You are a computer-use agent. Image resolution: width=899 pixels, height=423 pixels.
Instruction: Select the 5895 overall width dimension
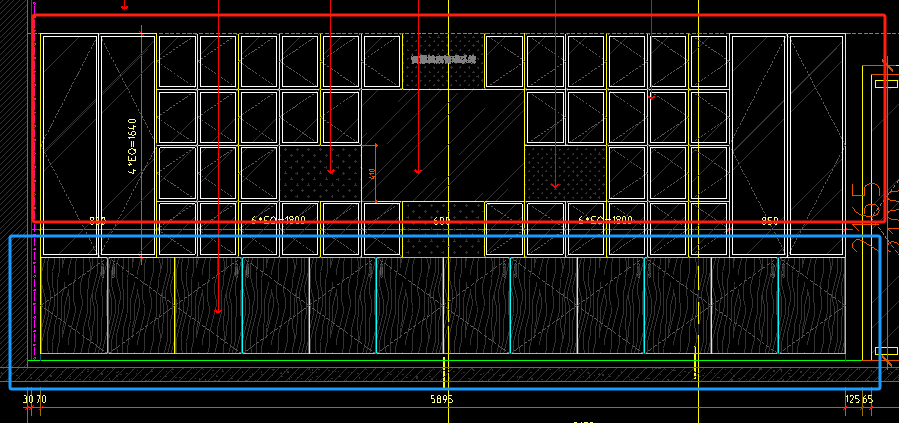coord(441,400)
